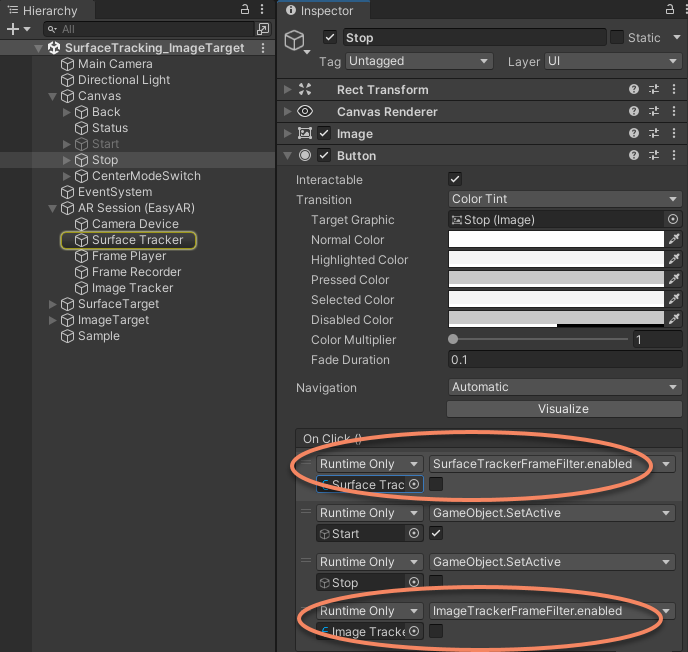This screenshot has width=688, height=652.
Task: Open the Layer UI dropdown
Action: [612, 62]
